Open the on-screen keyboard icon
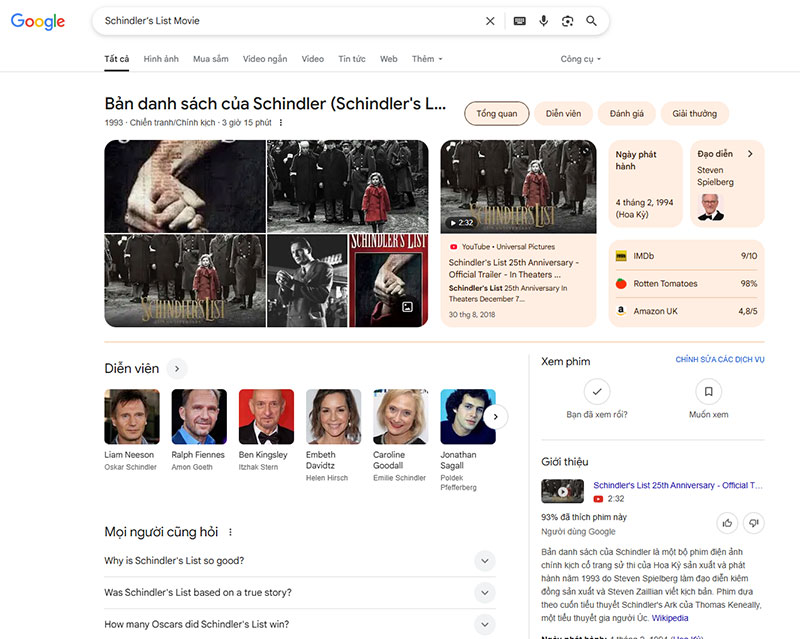 click(x=519, y=21)
